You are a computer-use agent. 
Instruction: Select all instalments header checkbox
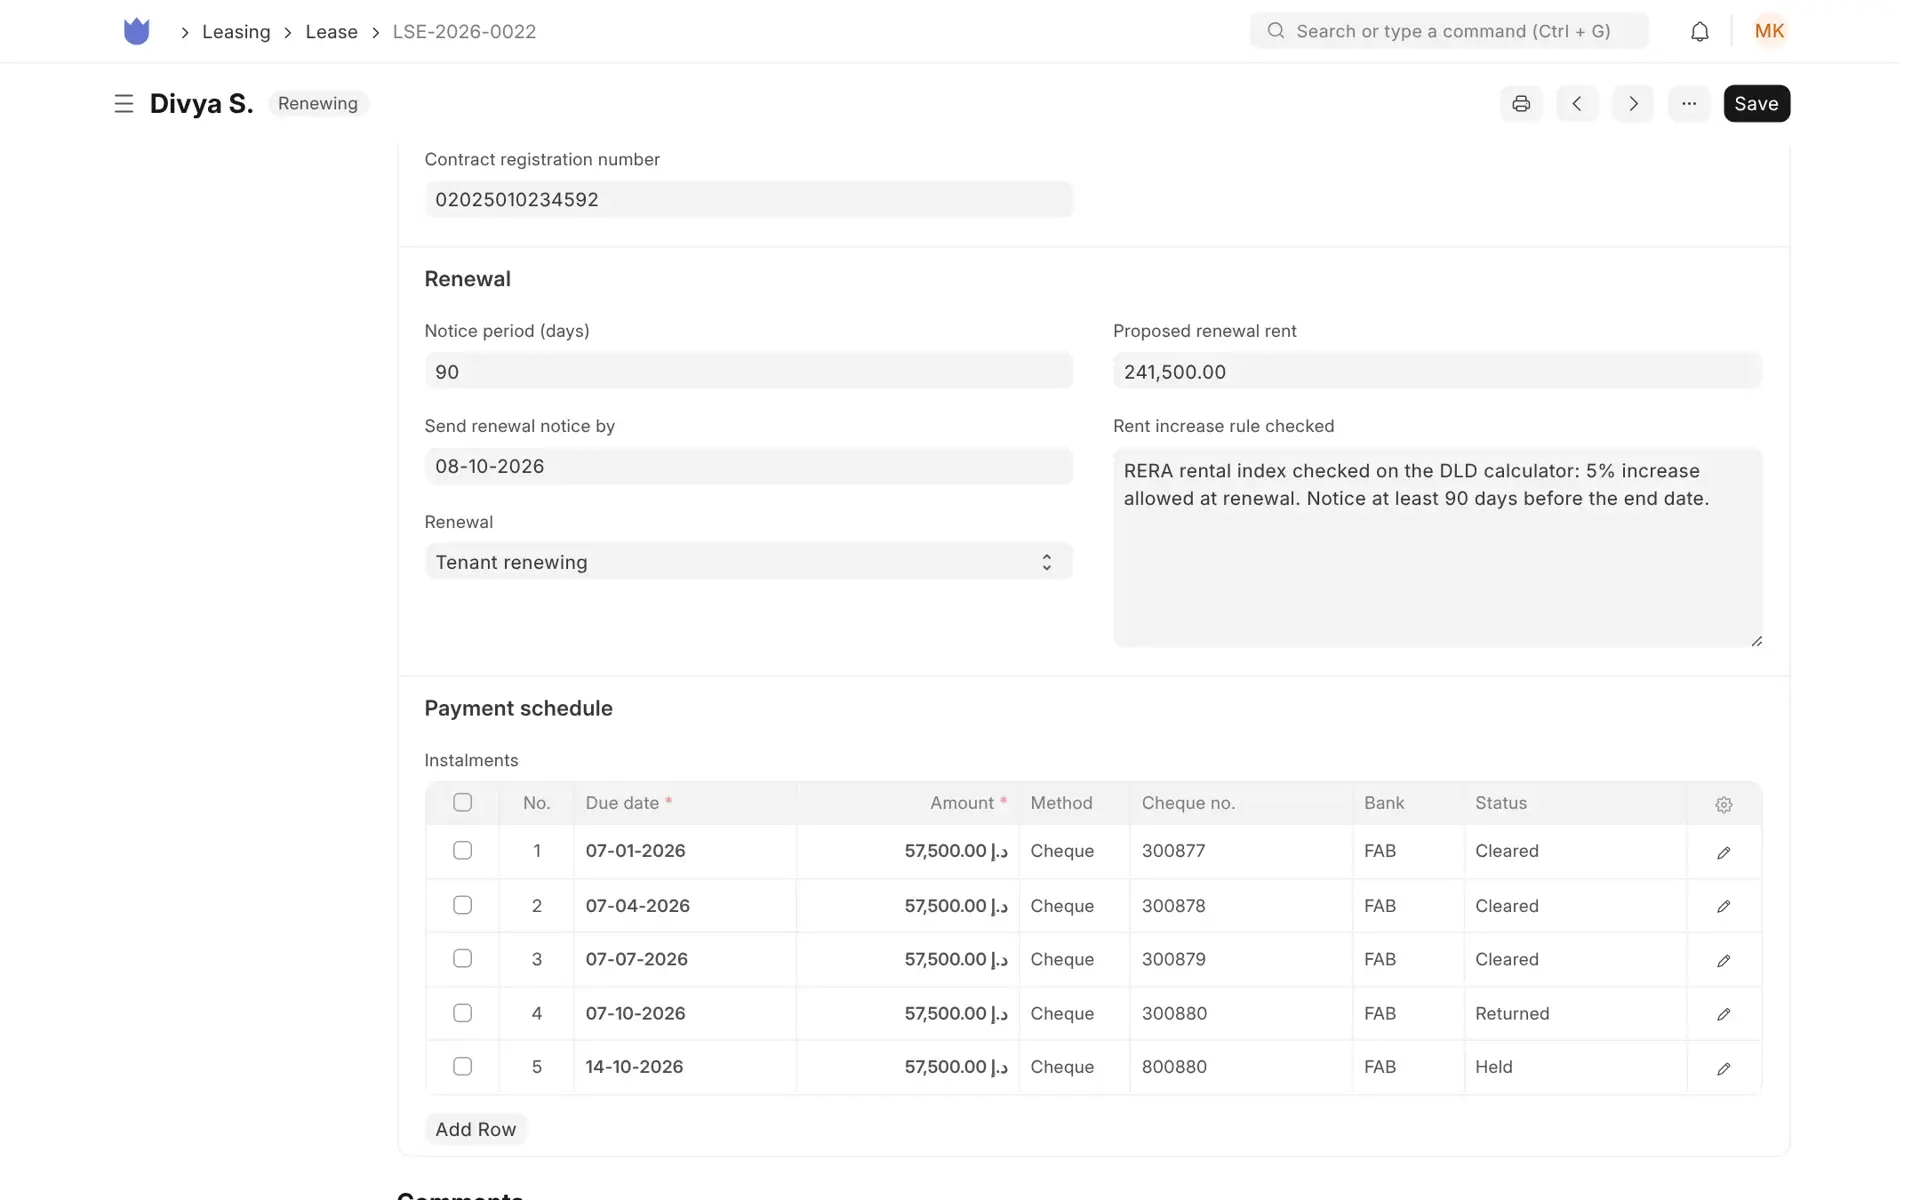[x=462, y=802]
